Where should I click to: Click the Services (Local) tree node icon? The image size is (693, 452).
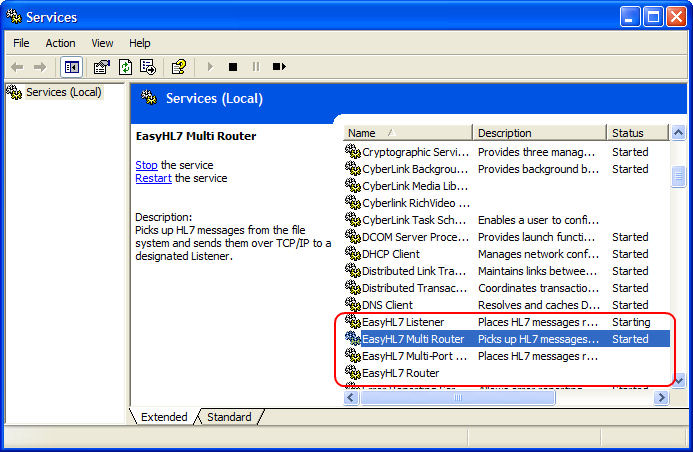click(14, 92)
